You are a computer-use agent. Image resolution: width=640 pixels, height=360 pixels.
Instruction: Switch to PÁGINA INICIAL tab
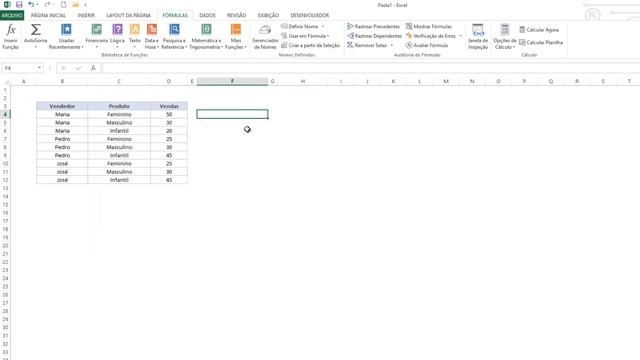click(x=48, y=15)
